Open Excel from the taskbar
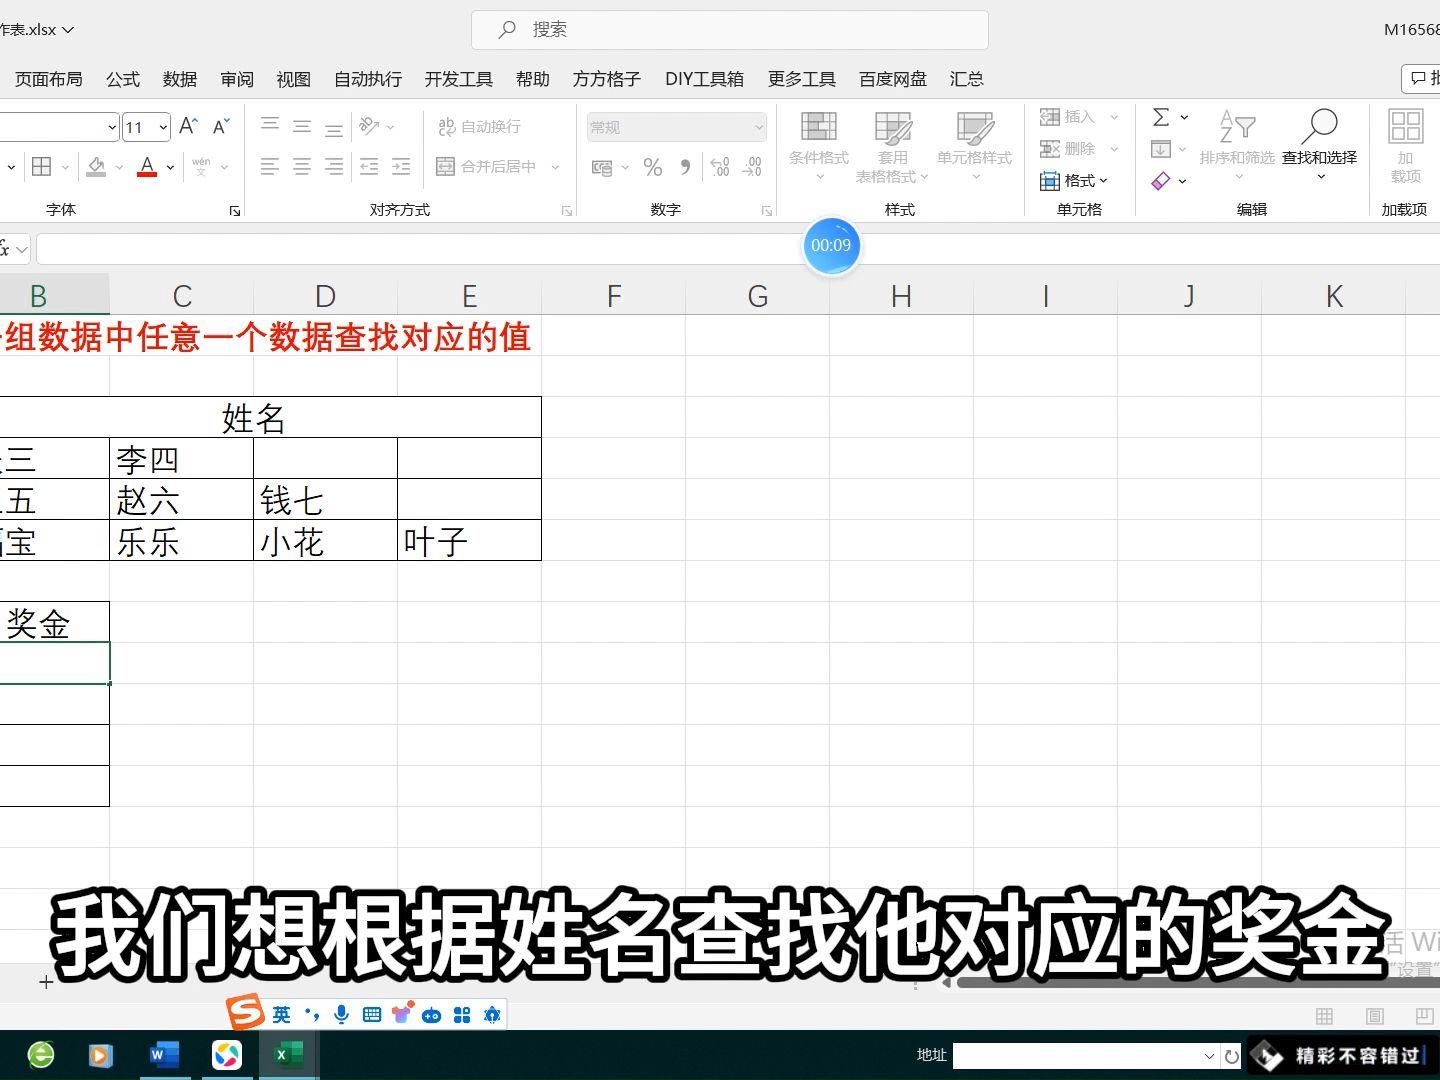Screen dimensions: 1440x1080 288,1054
